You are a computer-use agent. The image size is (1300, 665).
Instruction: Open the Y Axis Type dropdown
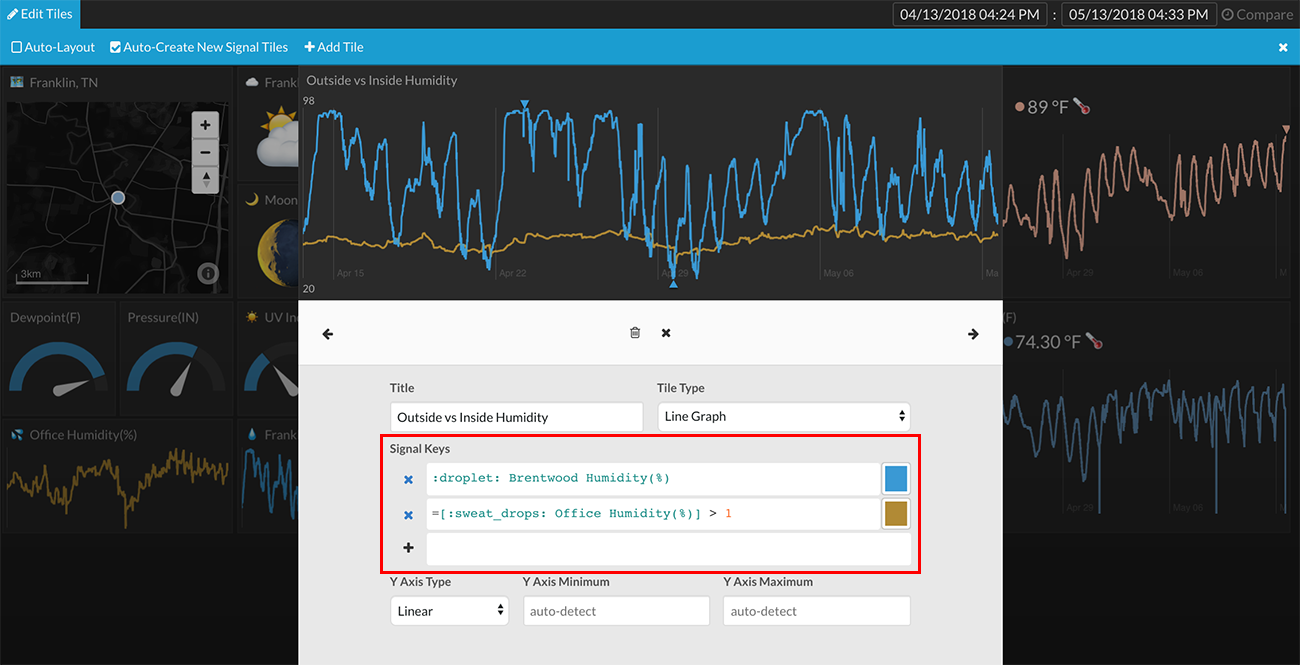[449, 611]
